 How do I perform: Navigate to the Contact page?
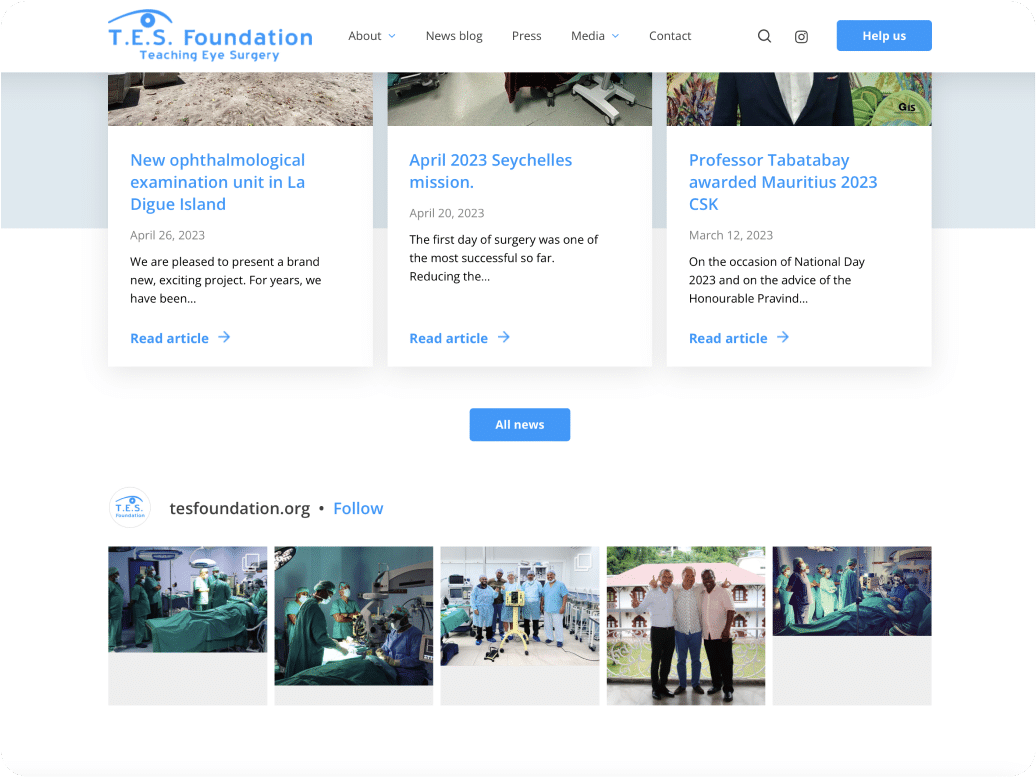[x=670, y=36]
